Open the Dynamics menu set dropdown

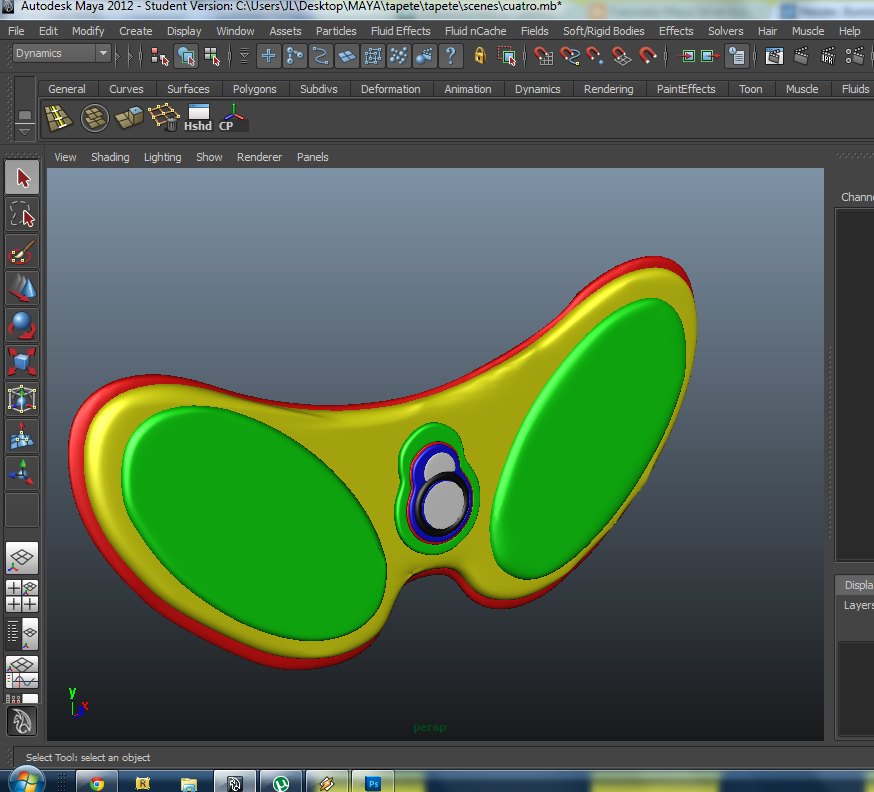pos(61,54)
